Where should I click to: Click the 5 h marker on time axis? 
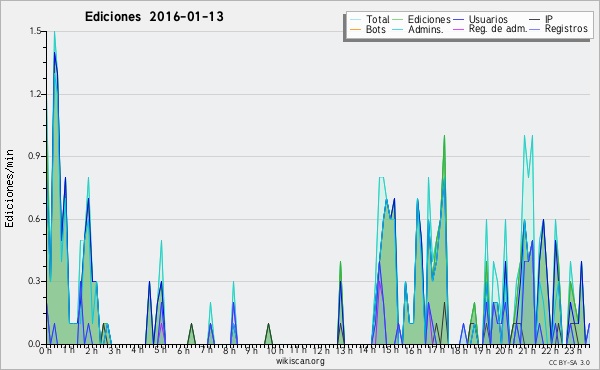[x=160, y=350]
